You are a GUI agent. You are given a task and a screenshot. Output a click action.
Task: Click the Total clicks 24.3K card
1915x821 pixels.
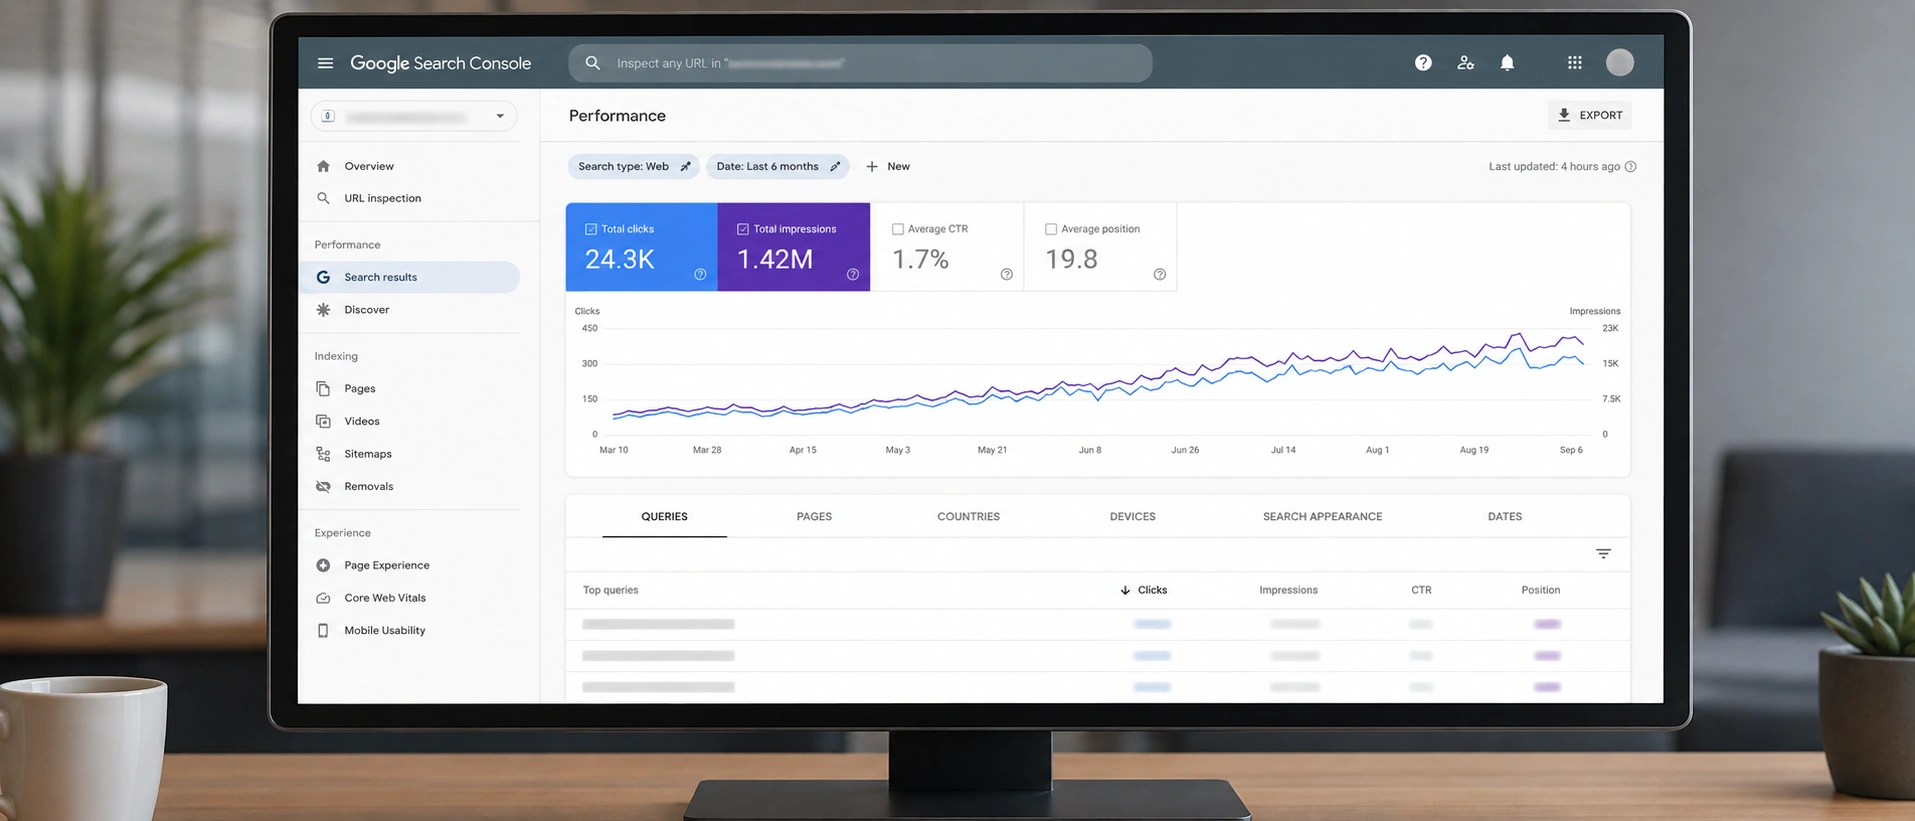641,247
